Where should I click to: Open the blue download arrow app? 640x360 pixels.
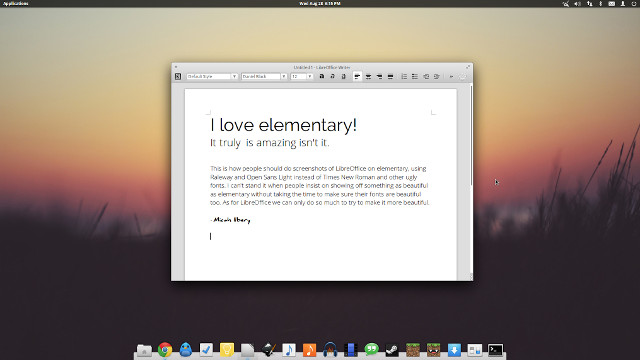[x=454, y=350]
